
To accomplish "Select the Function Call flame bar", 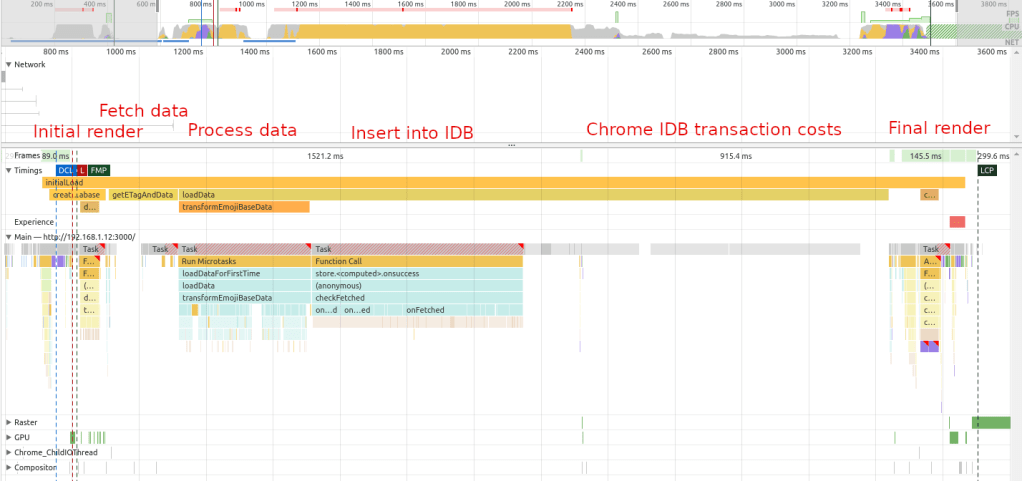I will pos(418,261).
